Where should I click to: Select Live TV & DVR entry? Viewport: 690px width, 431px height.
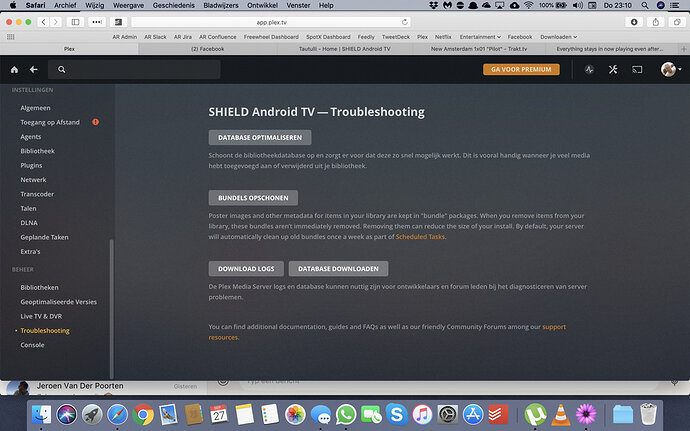pyautogui.click(x=41, y=316)
